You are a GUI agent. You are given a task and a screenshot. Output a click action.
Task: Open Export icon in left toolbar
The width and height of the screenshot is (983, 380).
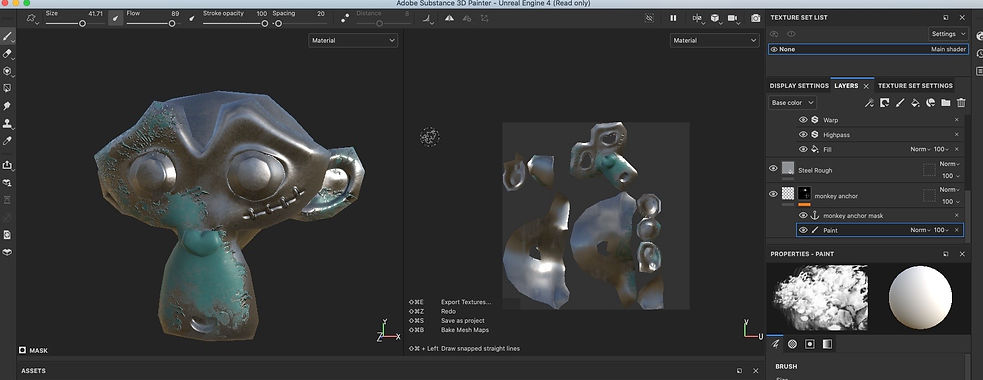click(8, 166)
